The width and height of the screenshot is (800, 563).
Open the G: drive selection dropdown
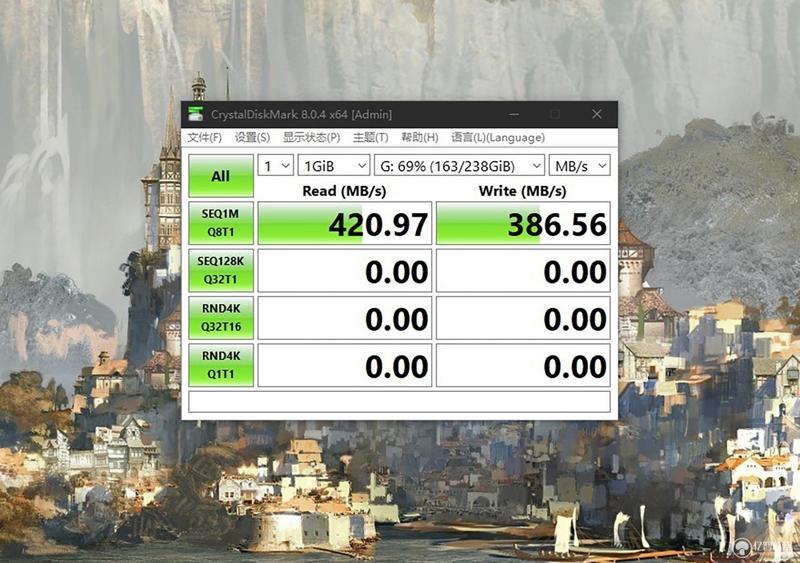coord(459,165)
